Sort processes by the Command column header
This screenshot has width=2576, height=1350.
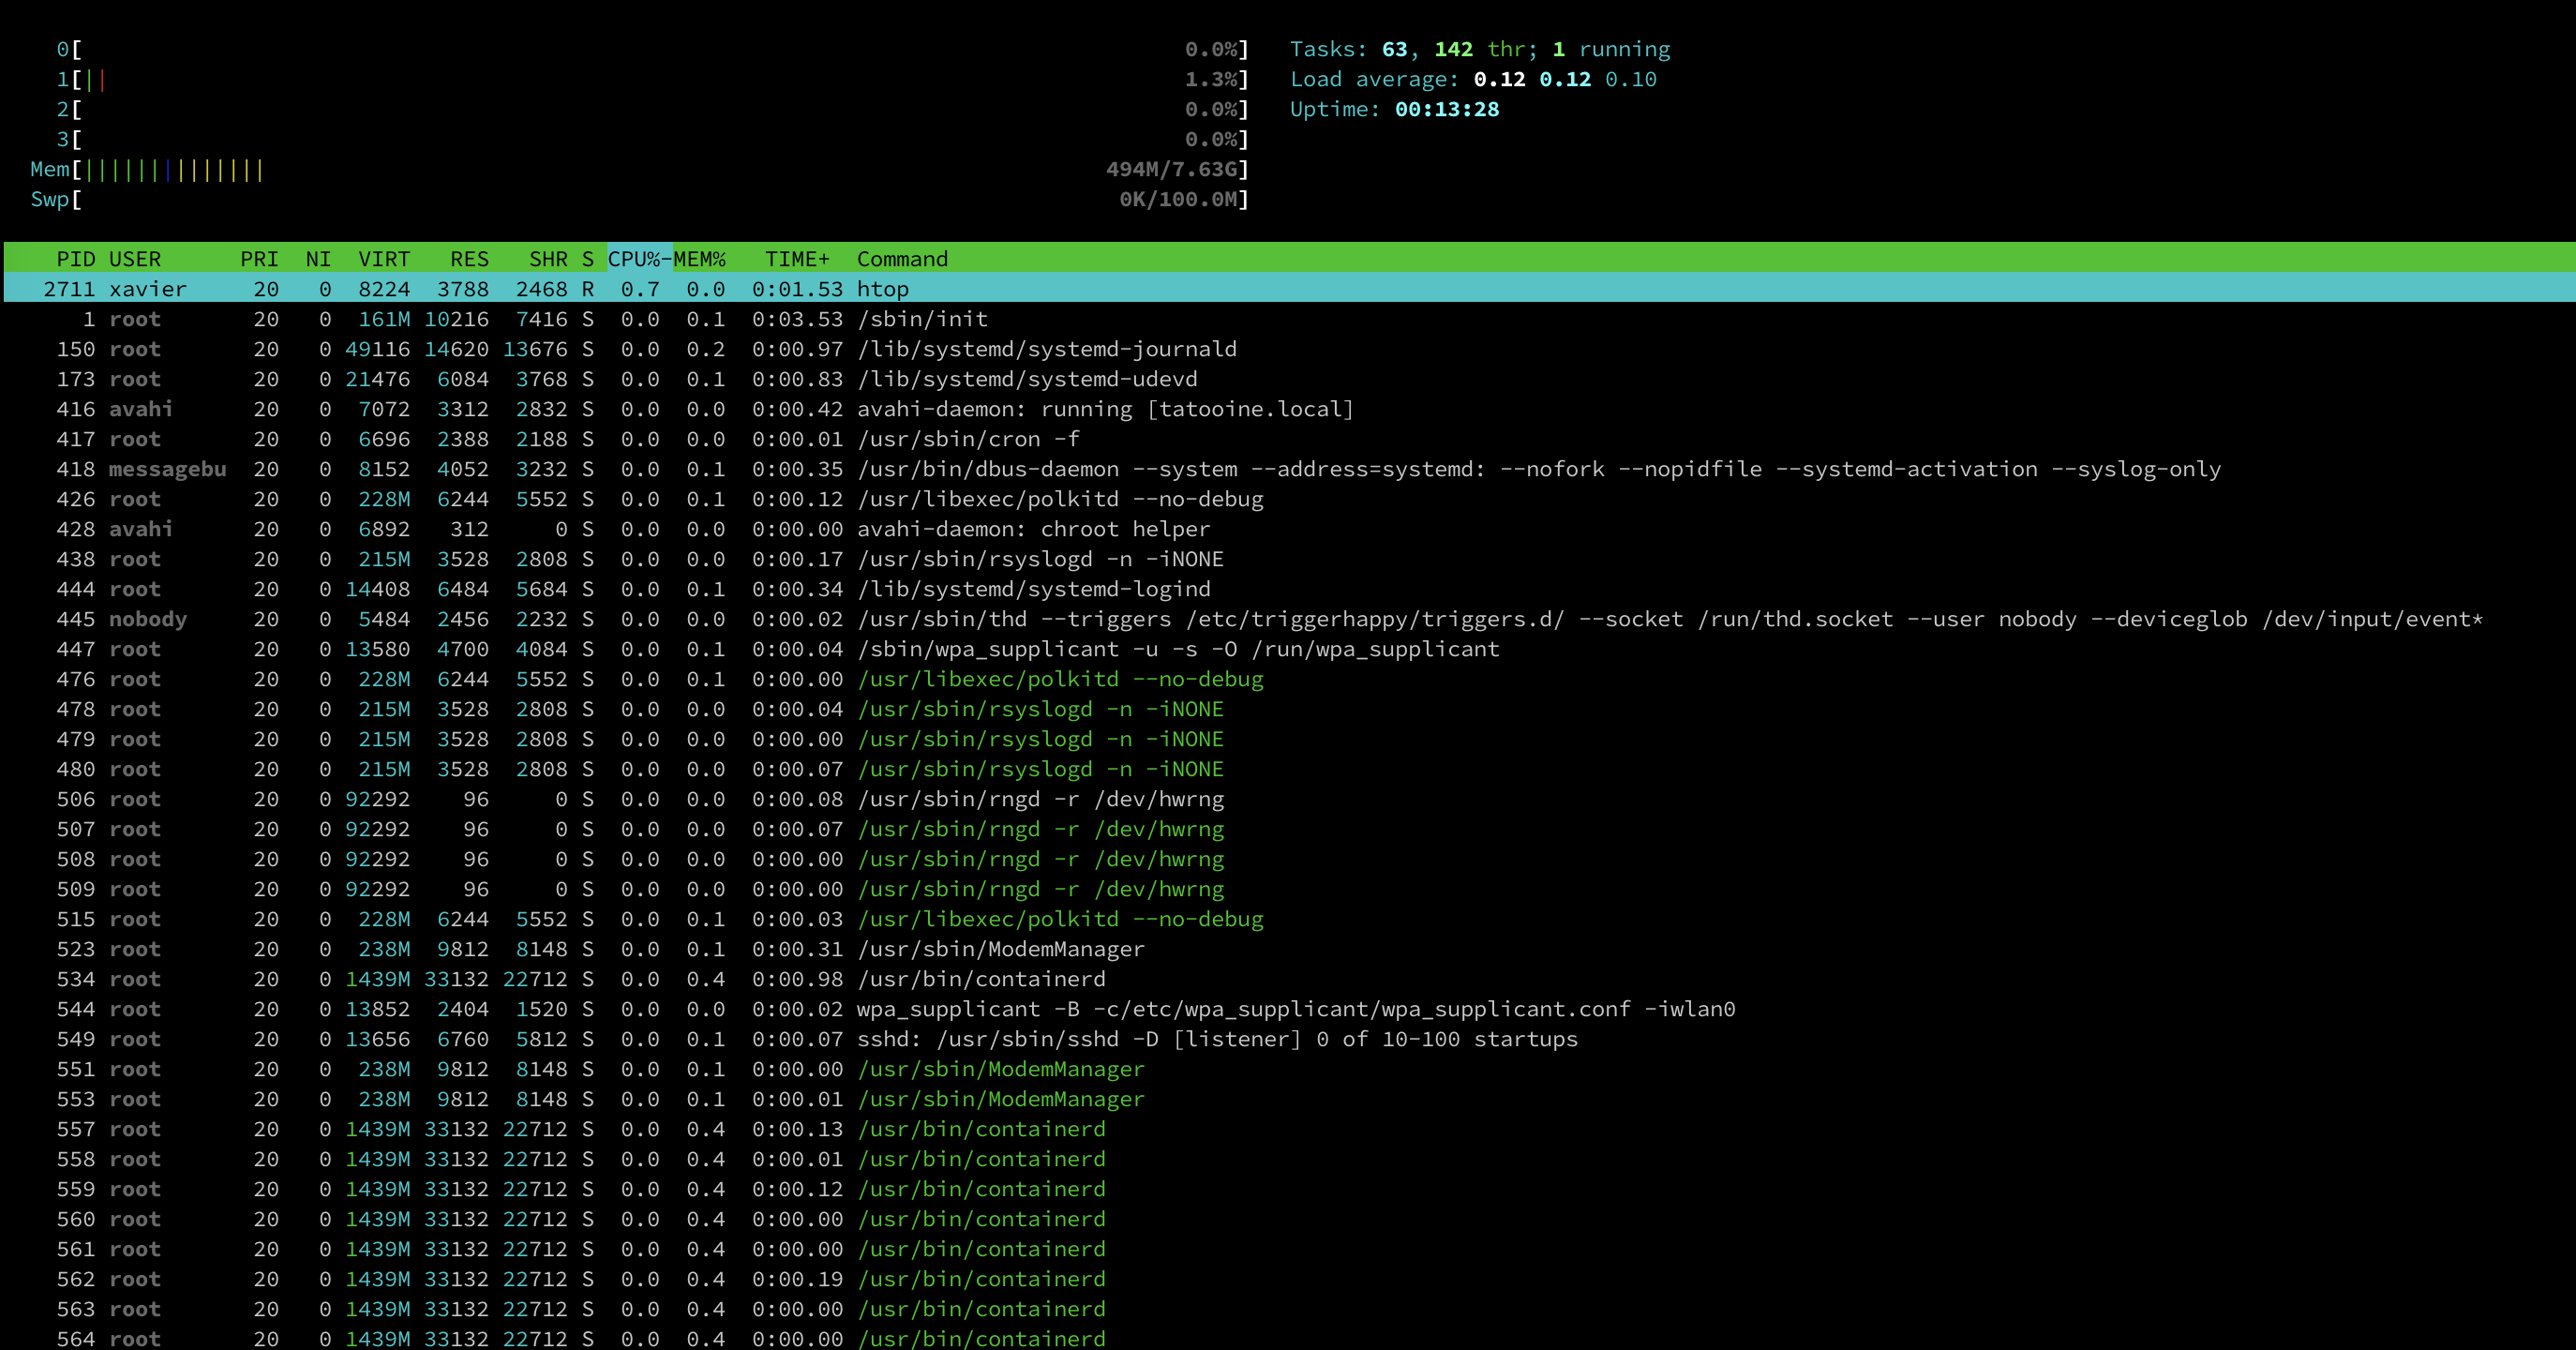(901, 259)
